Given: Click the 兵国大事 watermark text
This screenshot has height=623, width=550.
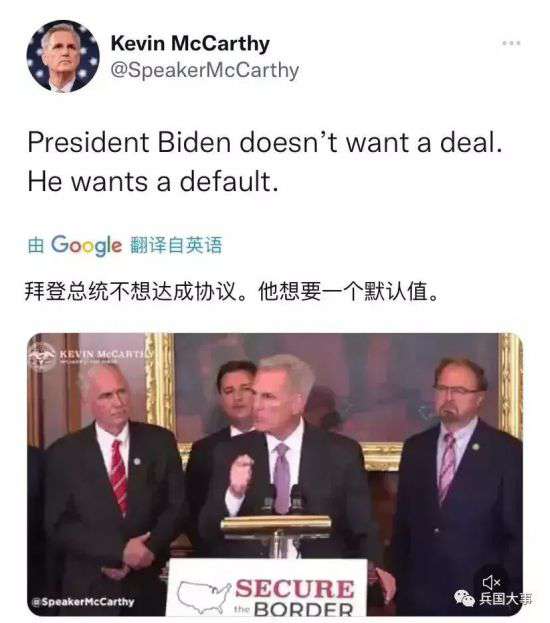Looking at the screenshot, I should 505,598.
